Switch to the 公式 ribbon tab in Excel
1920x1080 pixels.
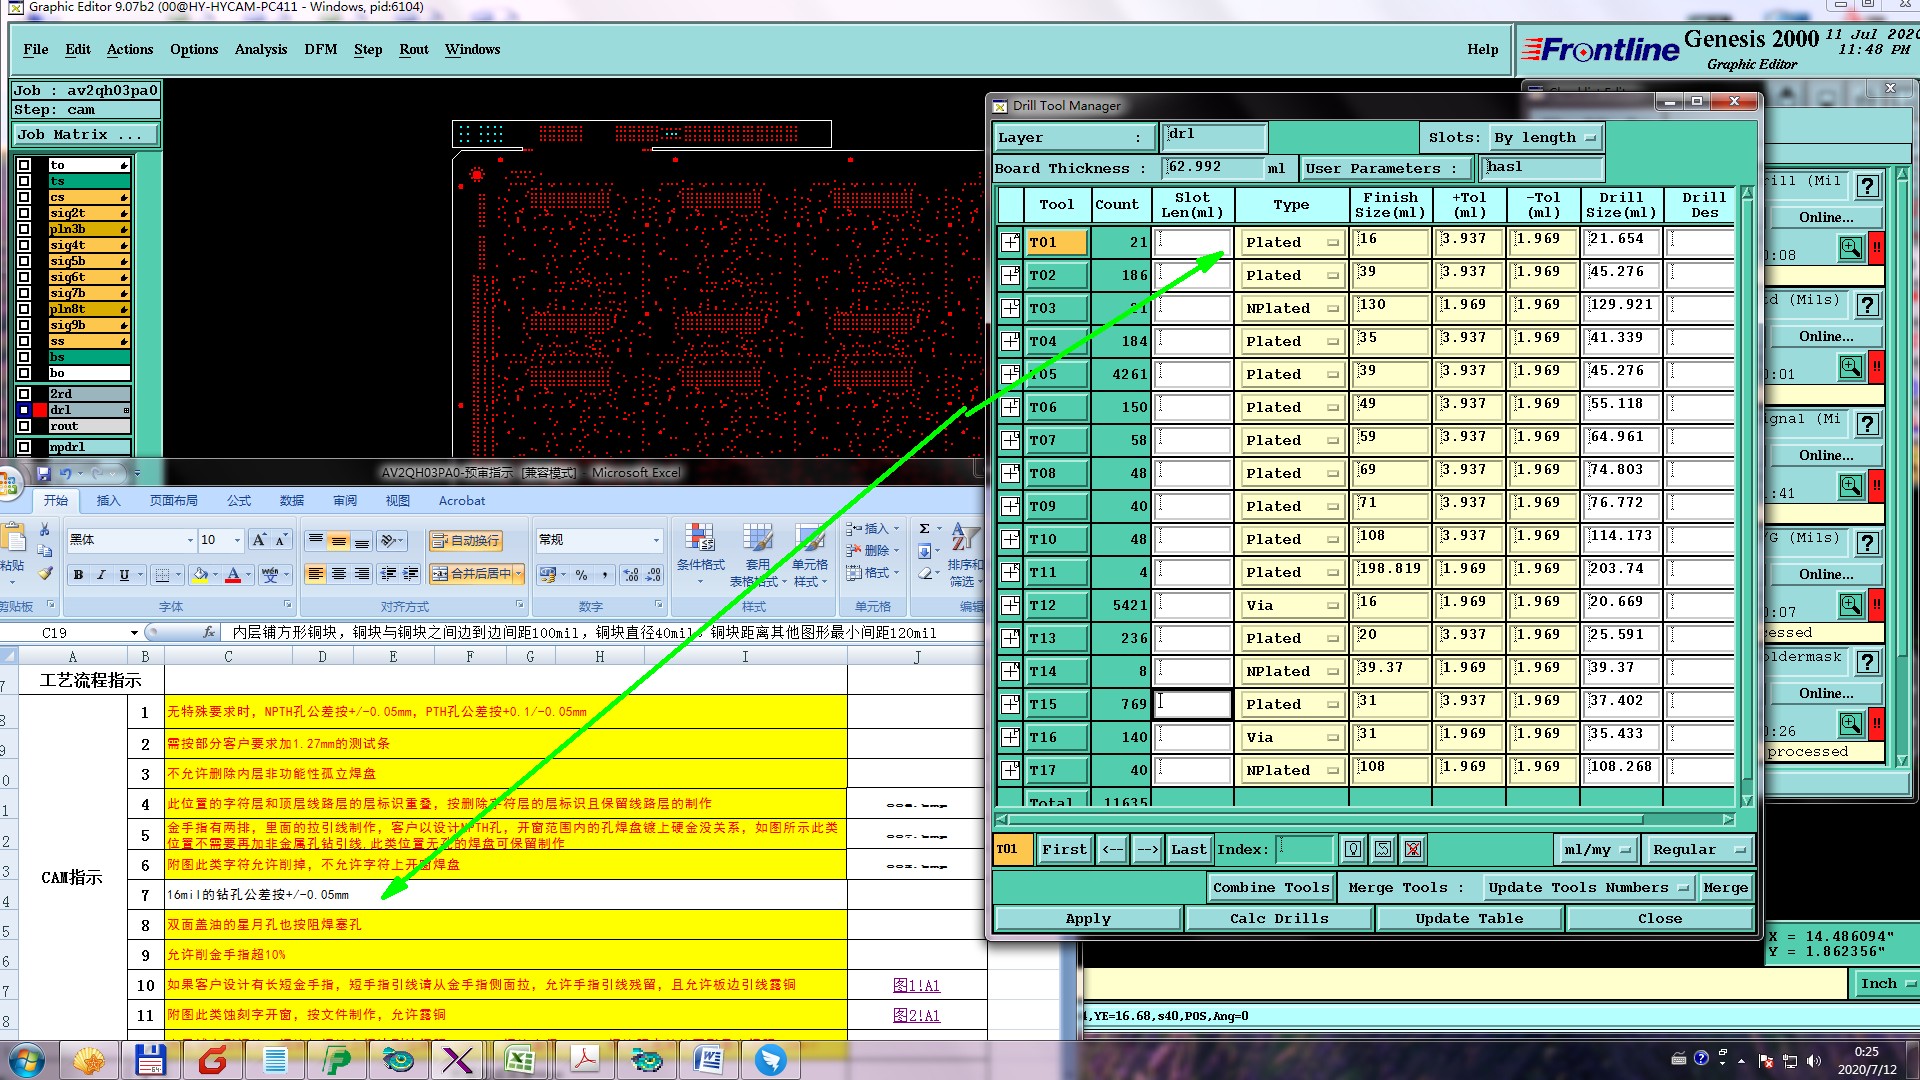point(239,501)
